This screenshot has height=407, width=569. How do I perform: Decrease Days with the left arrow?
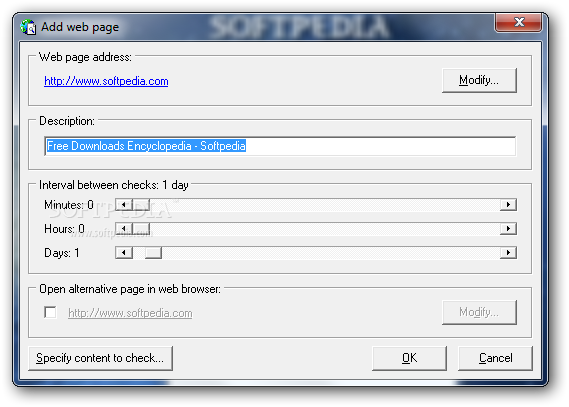[x=124, y=252]
